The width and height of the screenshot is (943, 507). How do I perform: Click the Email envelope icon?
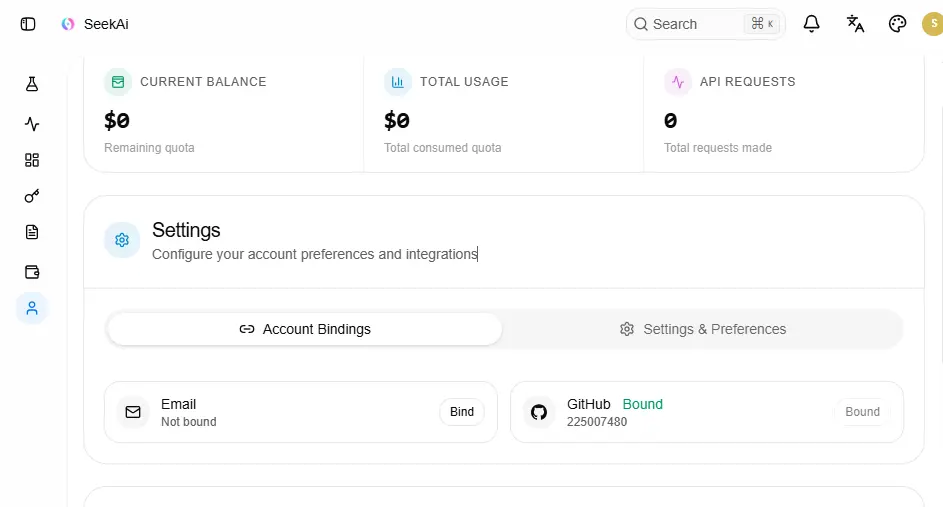(x=133, y=412)
